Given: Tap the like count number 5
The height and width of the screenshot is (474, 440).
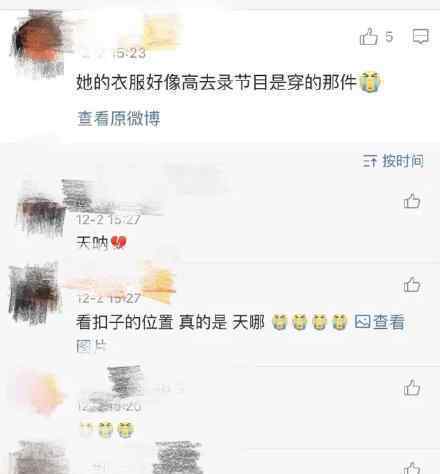Looking at the screenshot, I should (389, 36).
